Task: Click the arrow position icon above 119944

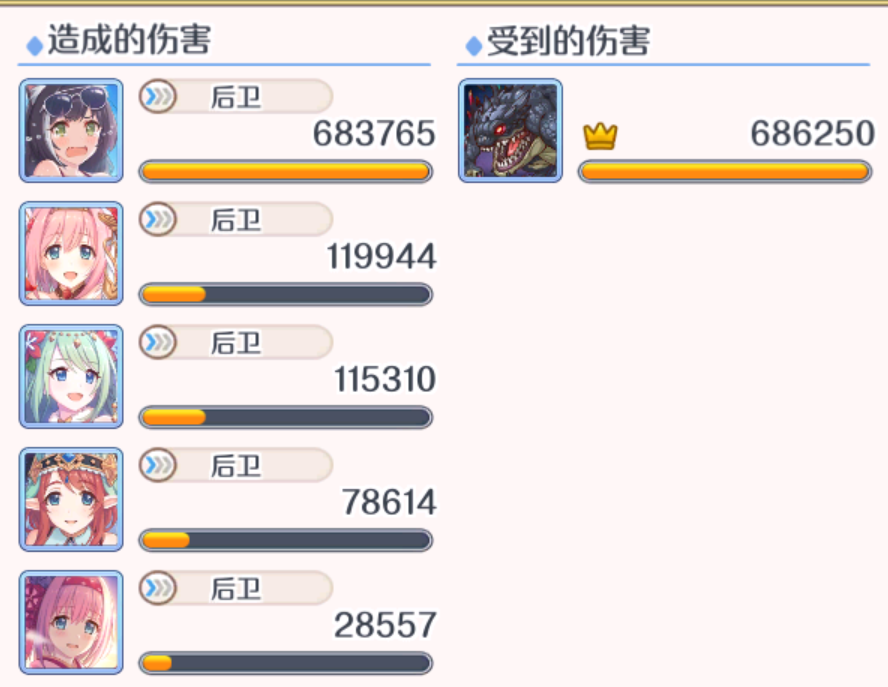Action: [157, 219]
